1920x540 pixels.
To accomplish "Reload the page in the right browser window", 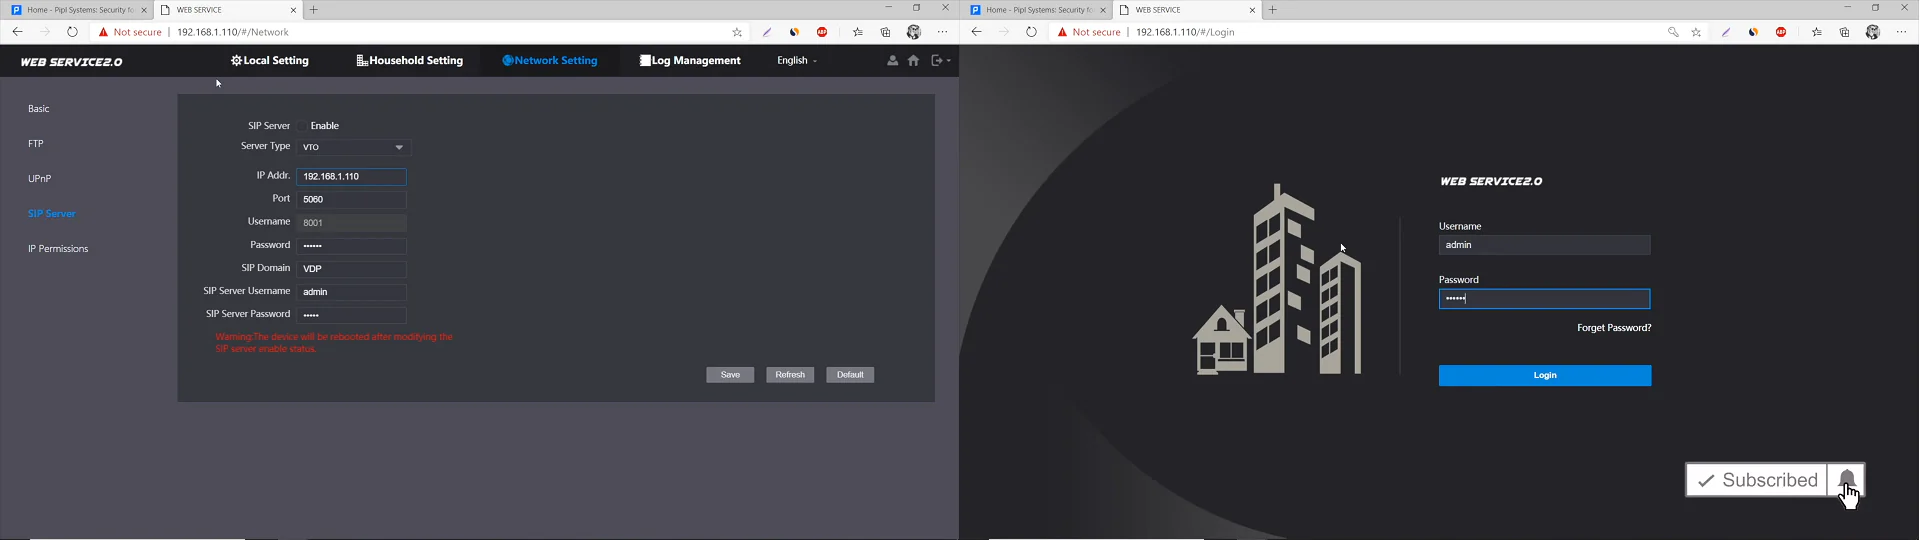I will pos(1031,32).
